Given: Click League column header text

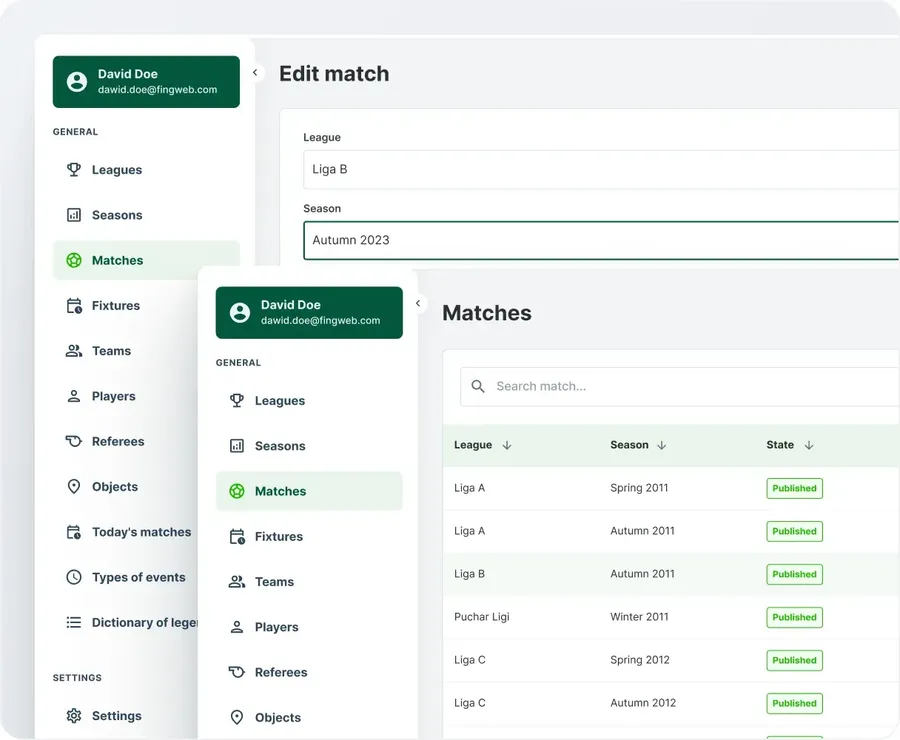Looking at the screenshot, I should pos(473,445).
